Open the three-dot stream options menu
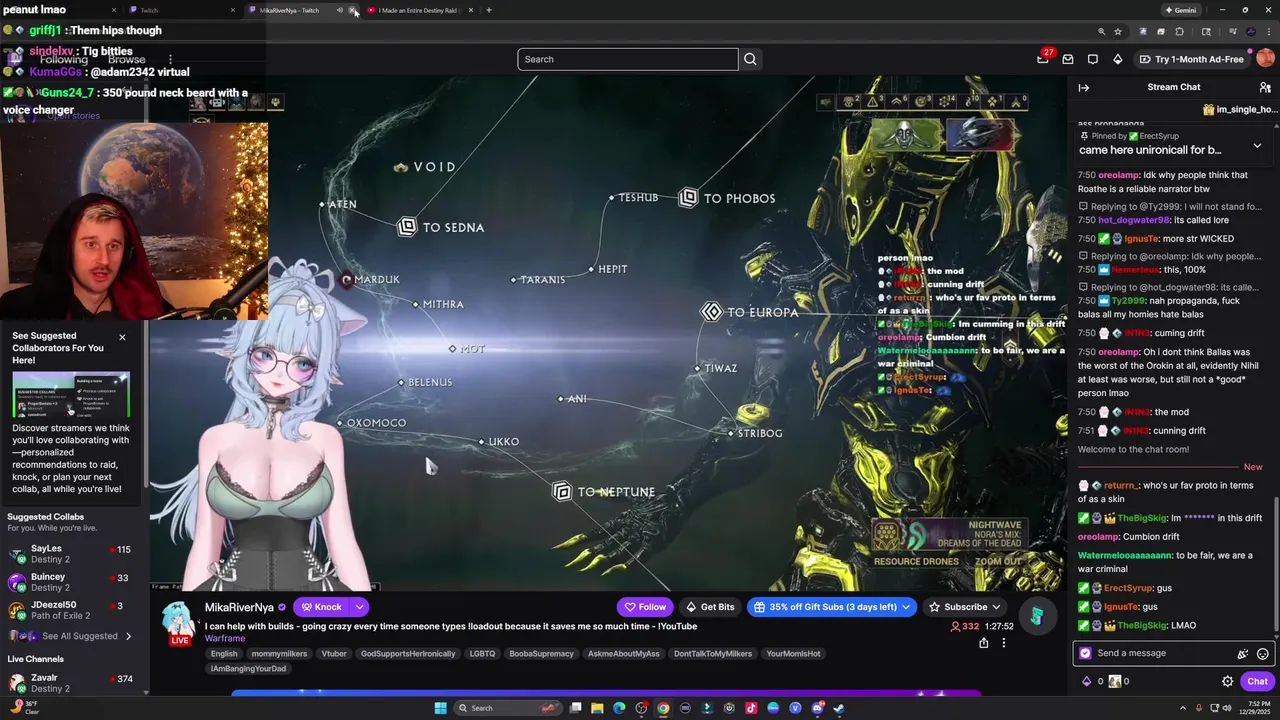This screenshot has height=720, width=1280. (1004, 643)
